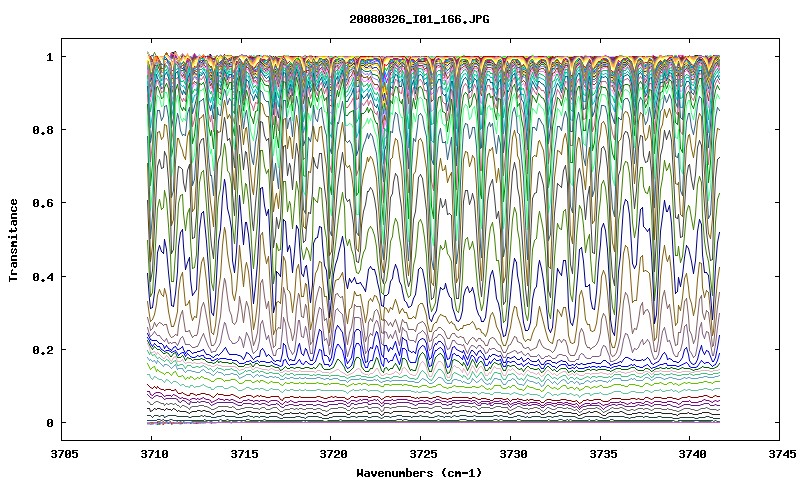Click y-axis tick label 1
The height and width of the screenshot is (480, 800).
pos(49,57)
